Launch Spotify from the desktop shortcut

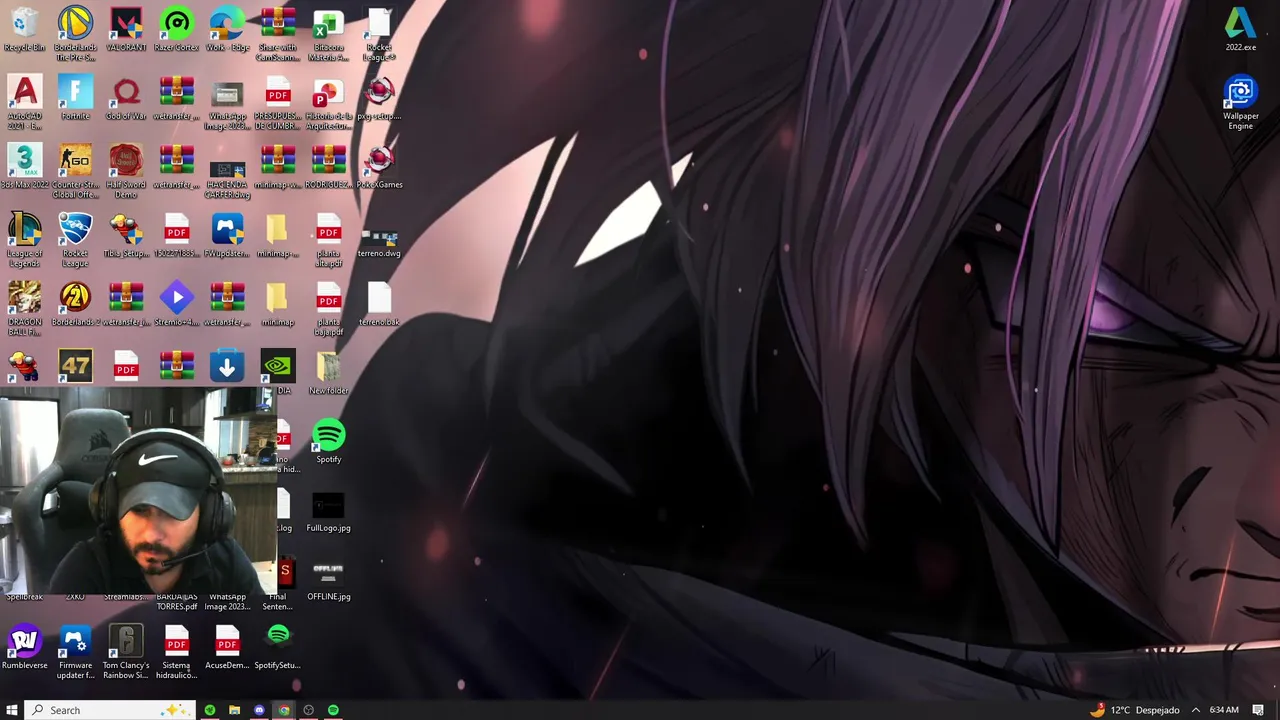pyautogui.click(x=328, y=442)
